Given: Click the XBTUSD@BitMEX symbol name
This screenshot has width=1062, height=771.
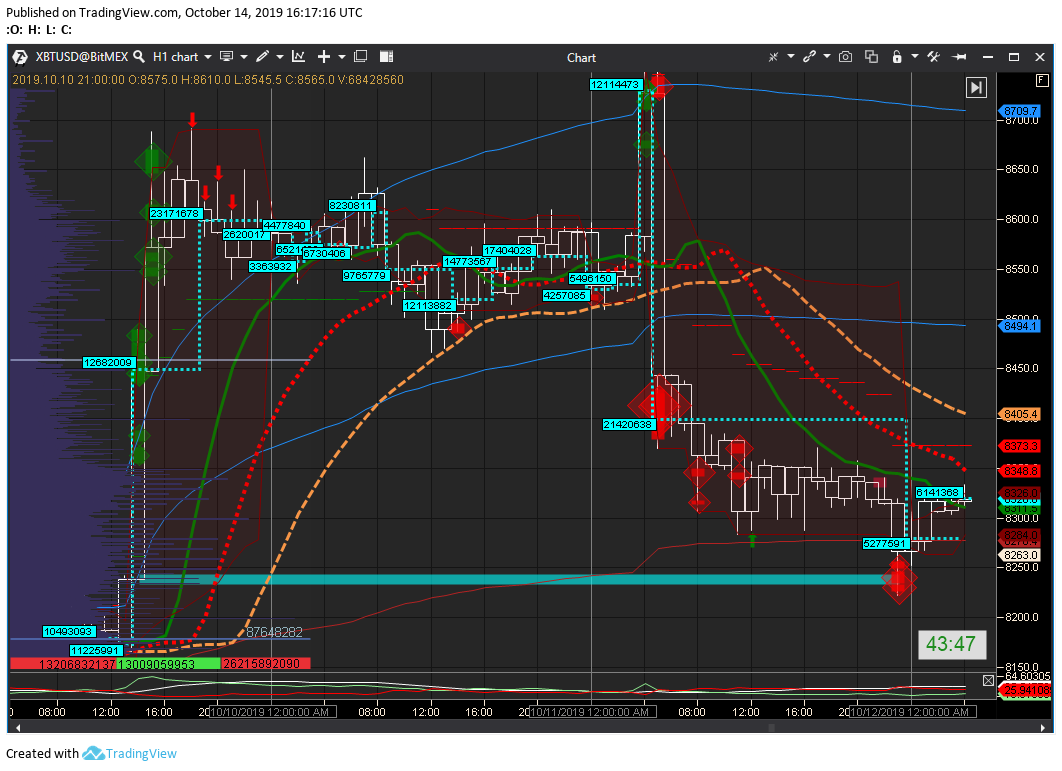Looking at the screenshot, I should click(x=81, y=57).
